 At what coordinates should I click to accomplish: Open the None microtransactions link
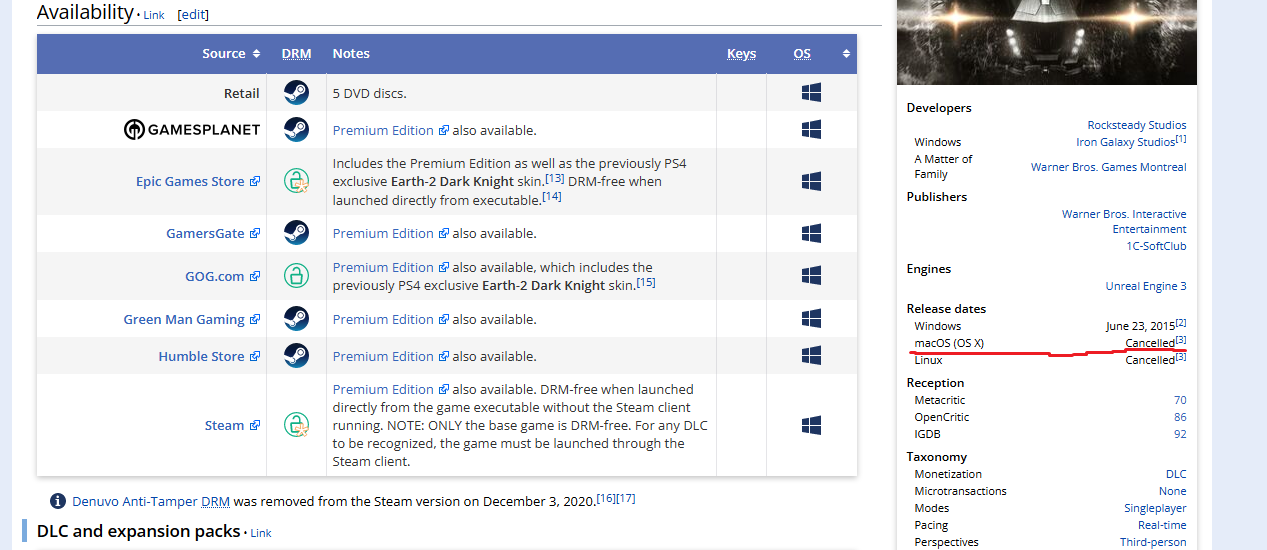(x=1173, y=491)
